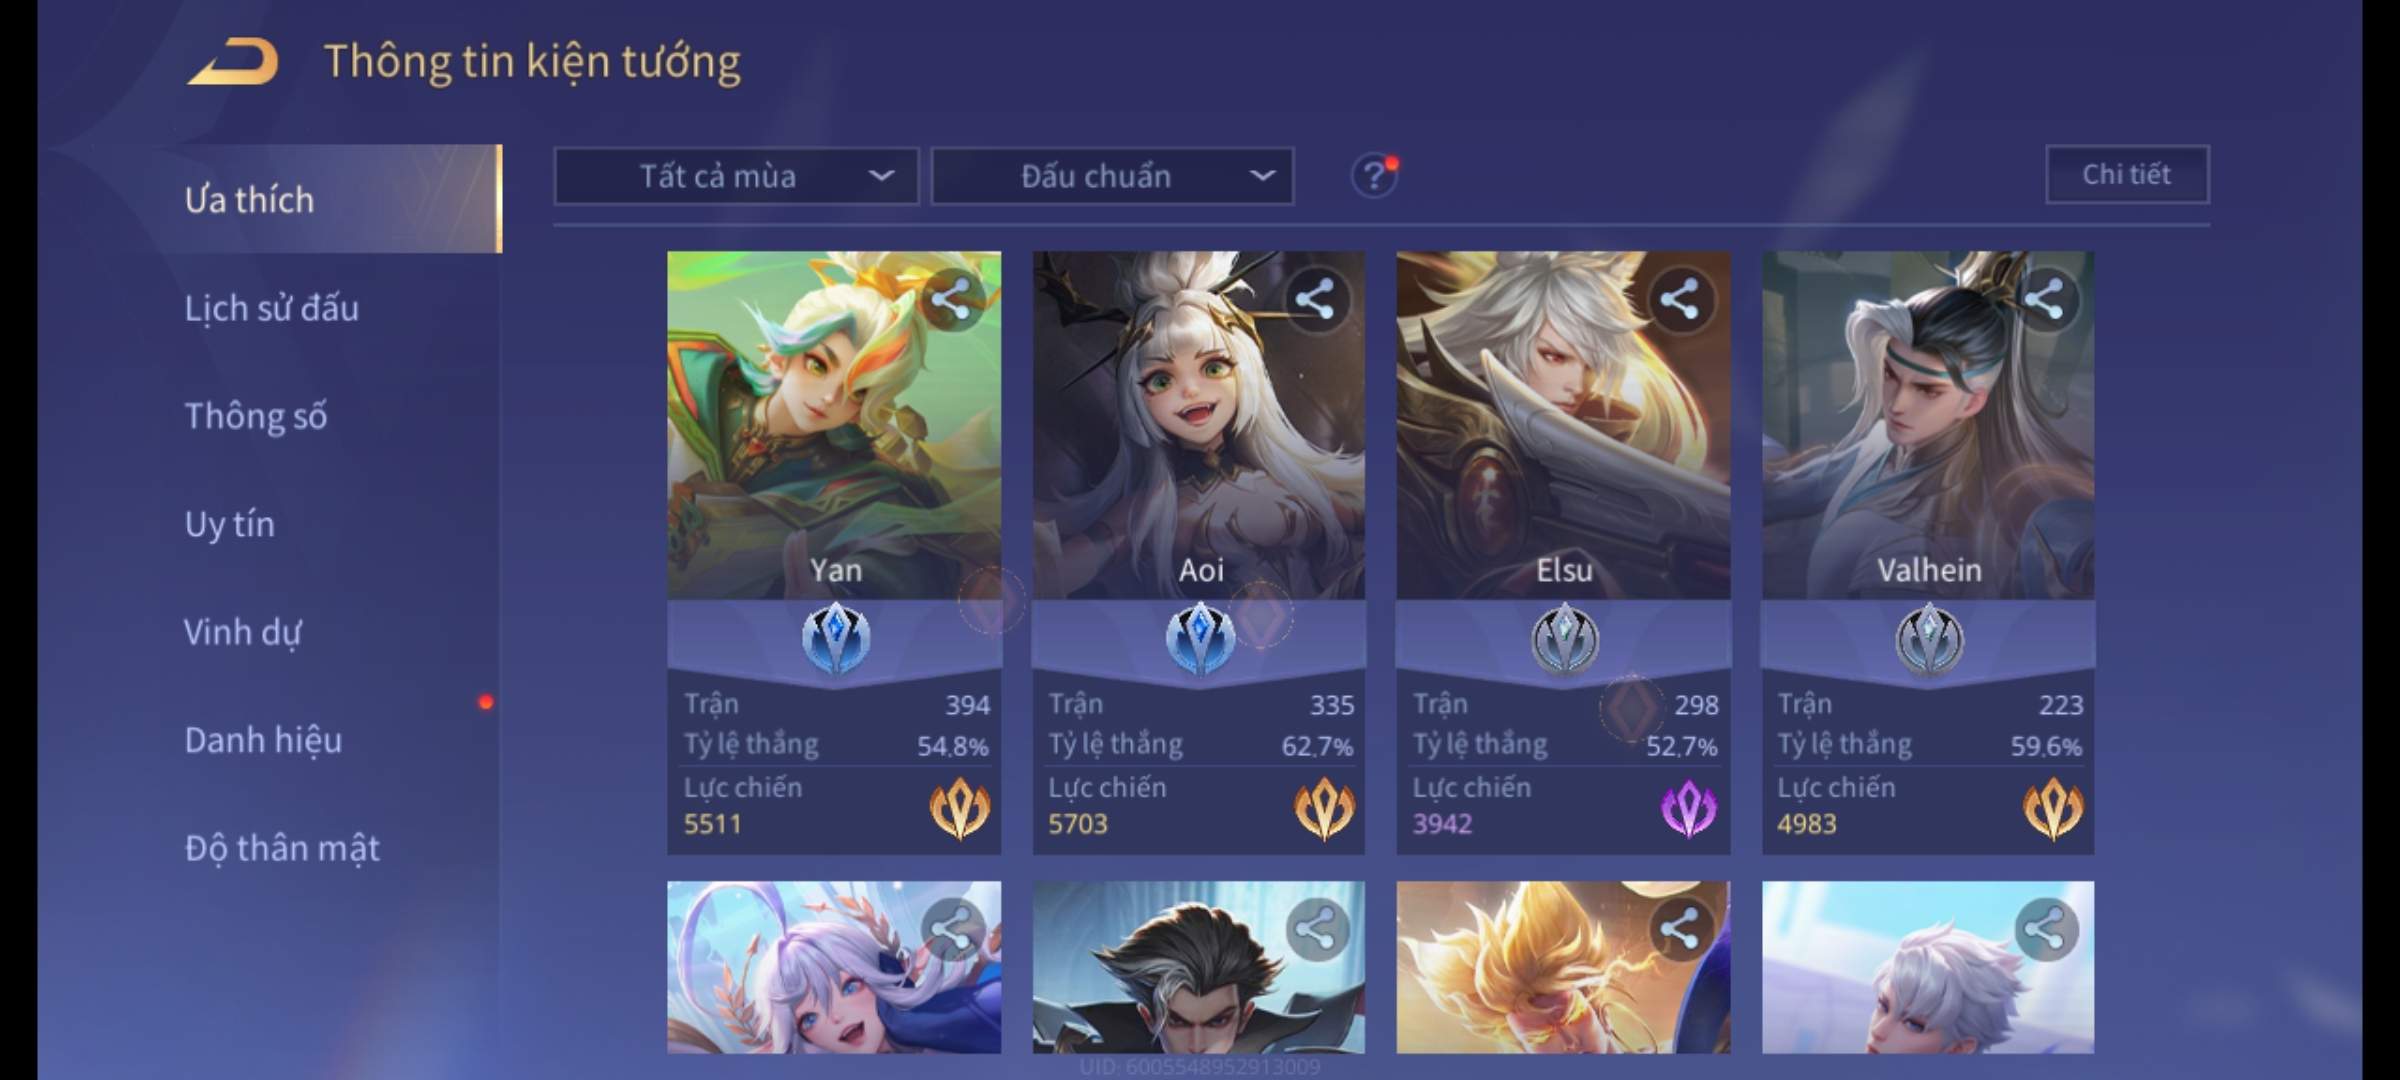
Task: Share the Elsu hero card
Action: point(1679,299)
